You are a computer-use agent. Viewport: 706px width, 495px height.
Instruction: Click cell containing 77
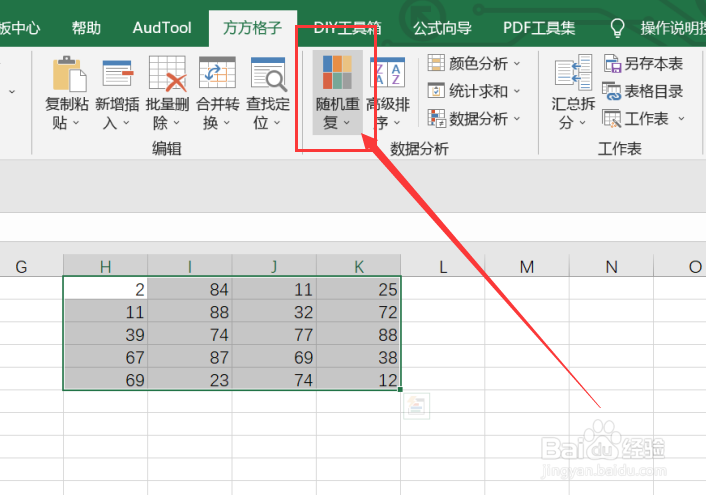pos(274,334)
